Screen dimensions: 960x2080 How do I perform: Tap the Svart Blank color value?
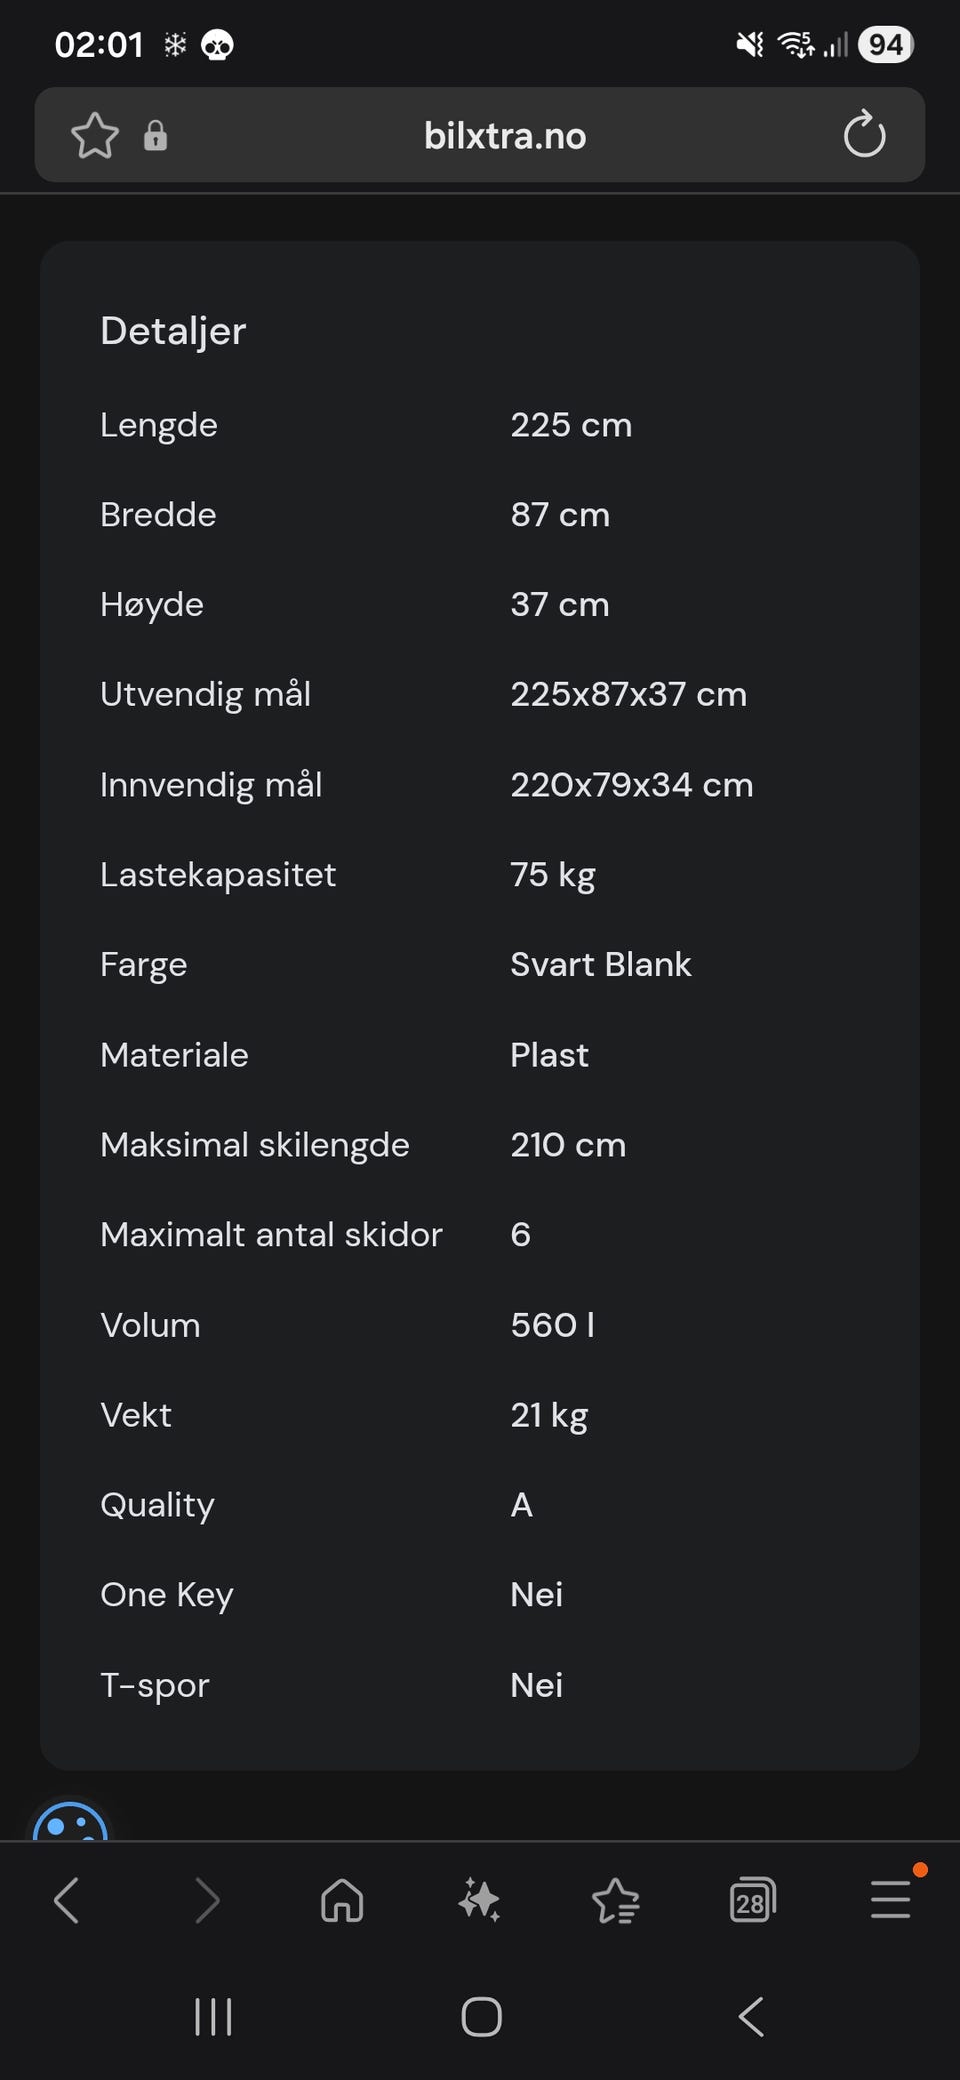click(600, 964)
